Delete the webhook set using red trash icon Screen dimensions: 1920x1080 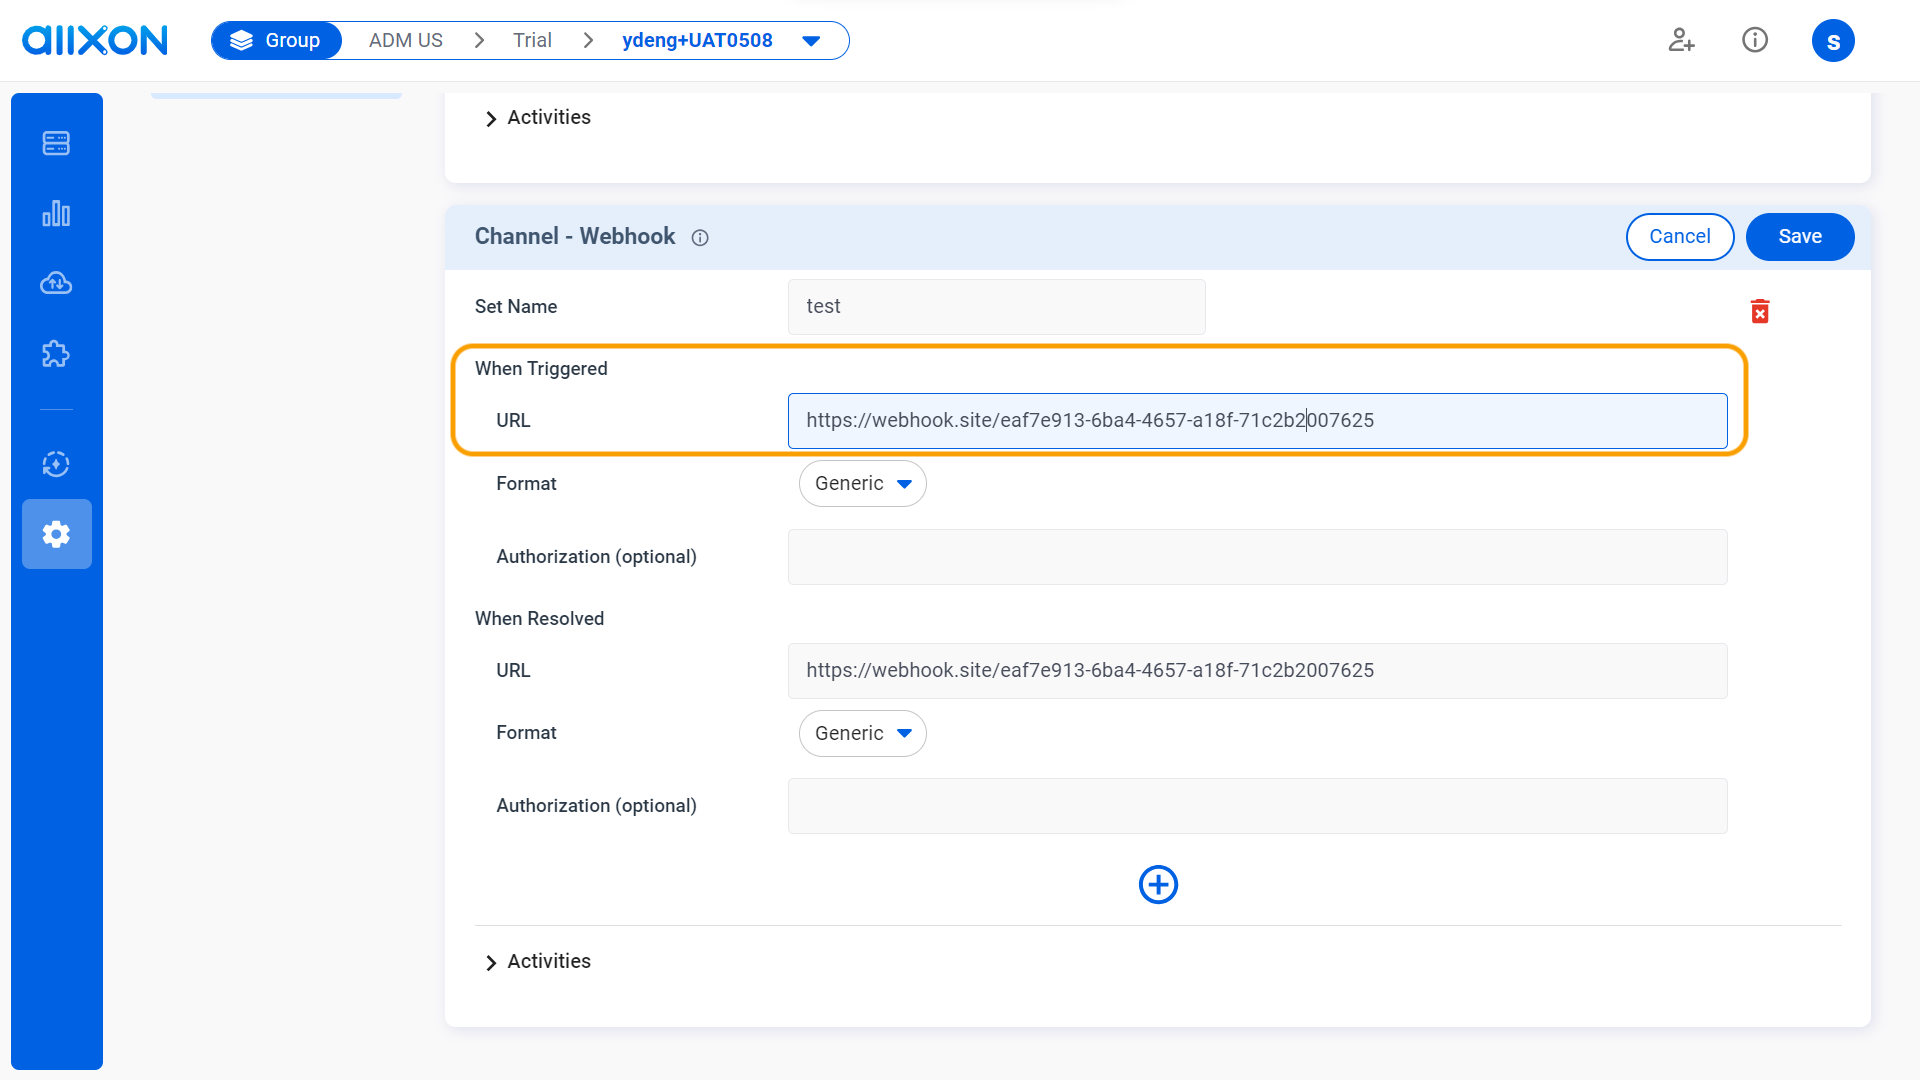[1761, 311]
